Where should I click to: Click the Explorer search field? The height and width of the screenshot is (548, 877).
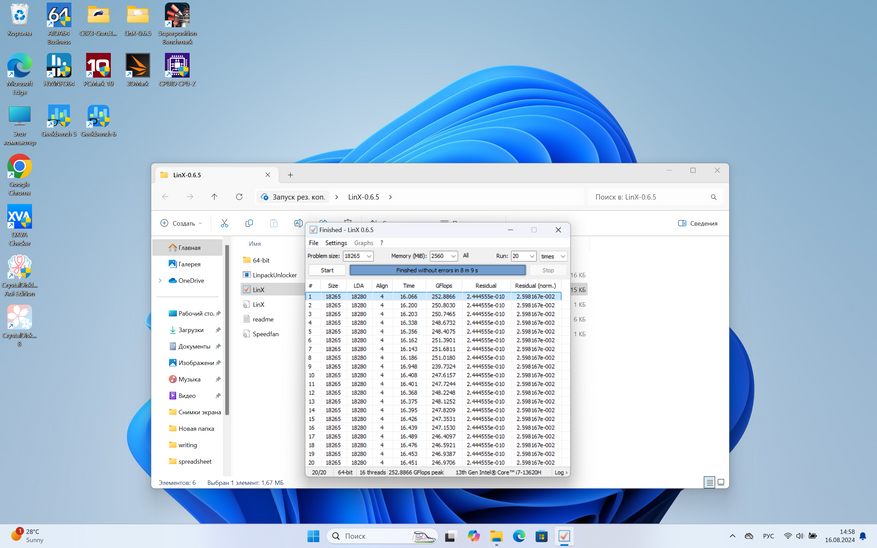[x=650, y=197]
